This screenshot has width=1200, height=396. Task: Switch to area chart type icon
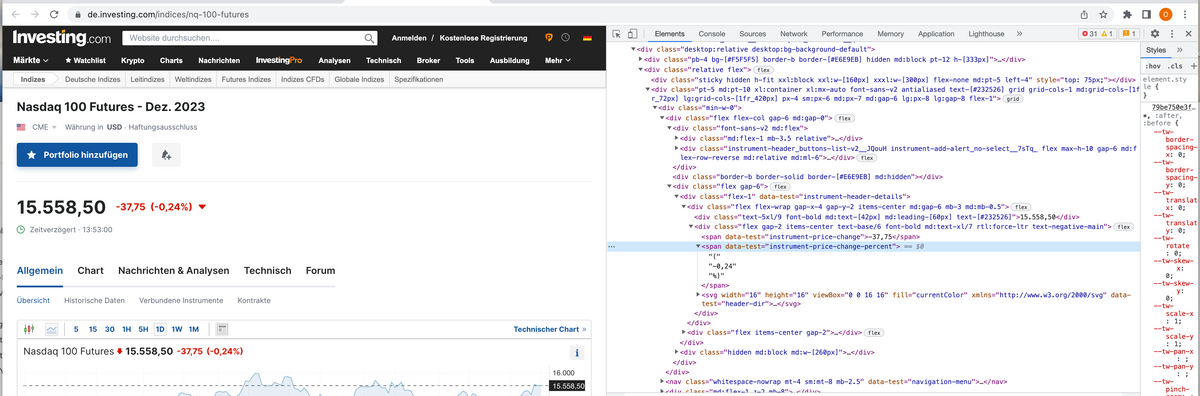click(51, 329)
